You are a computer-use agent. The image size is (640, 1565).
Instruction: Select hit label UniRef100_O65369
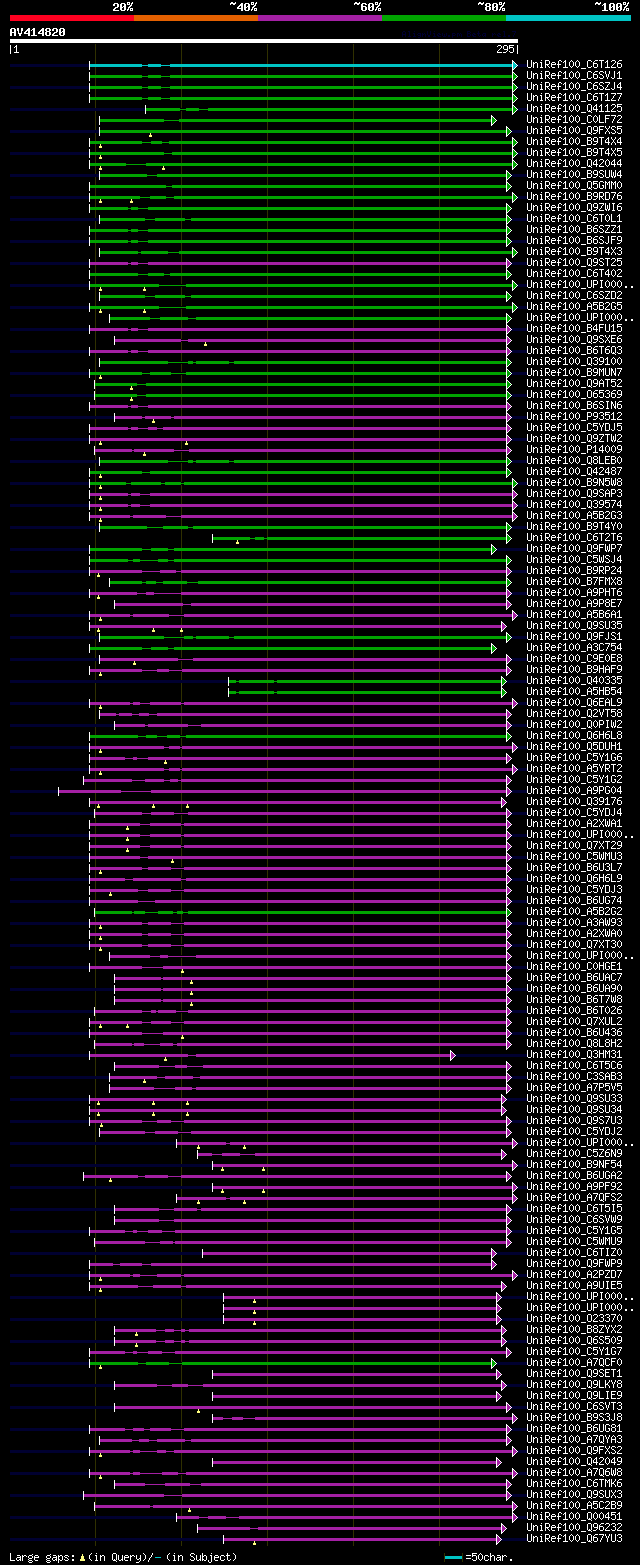tap(574, 394)
